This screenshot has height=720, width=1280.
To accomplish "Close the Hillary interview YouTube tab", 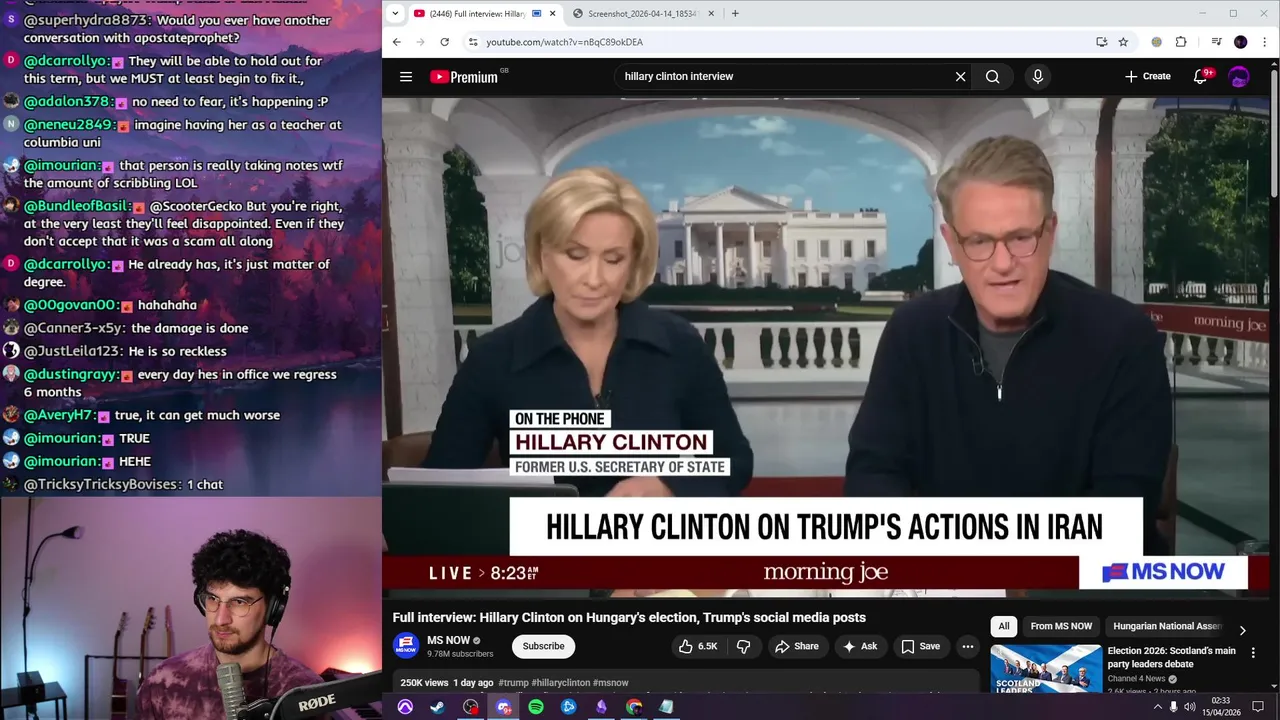I will click(x=552, y=13).
